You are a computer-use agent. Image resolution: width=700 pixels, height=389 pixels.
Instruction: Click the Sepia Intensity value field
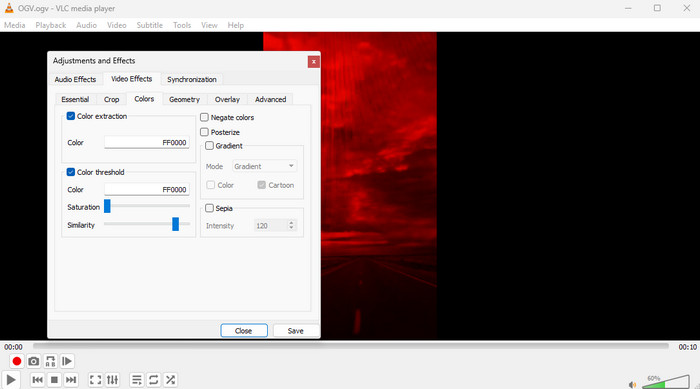[x=271, y=226]
